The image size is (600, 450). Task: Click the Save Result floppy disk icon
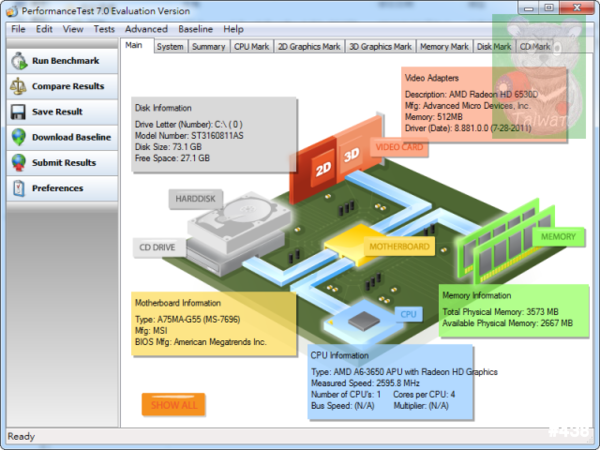tap(18, 112)
